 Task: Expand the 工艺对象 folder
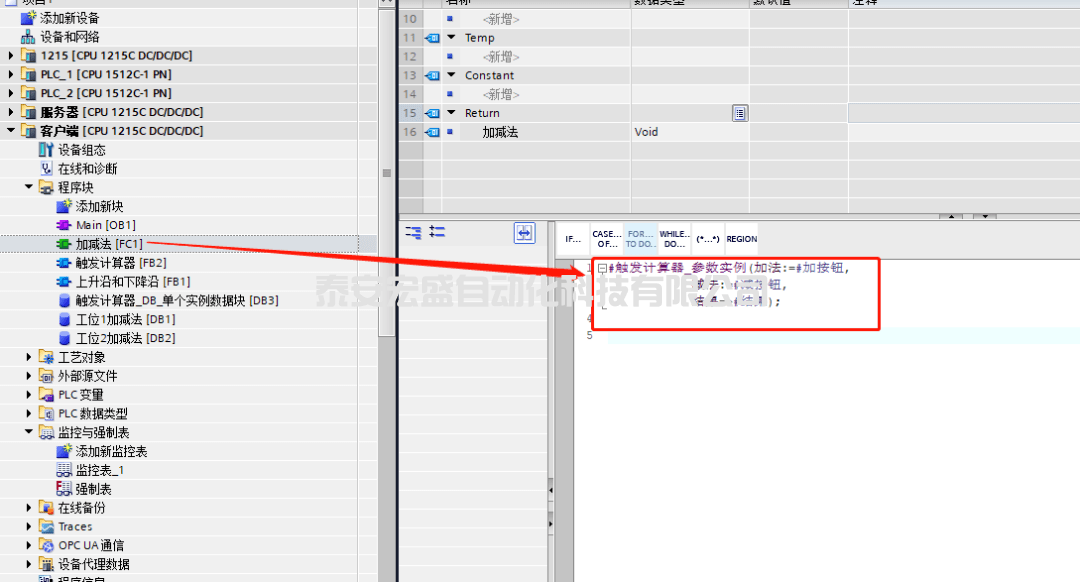click(29, 357)
